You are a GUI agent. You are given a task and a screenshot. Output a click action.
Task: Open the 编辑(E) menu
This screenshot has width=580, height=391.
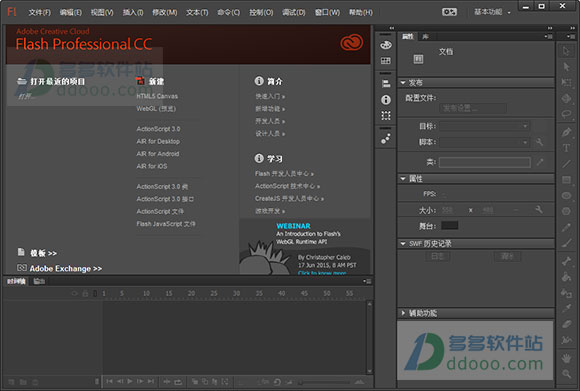71,12
